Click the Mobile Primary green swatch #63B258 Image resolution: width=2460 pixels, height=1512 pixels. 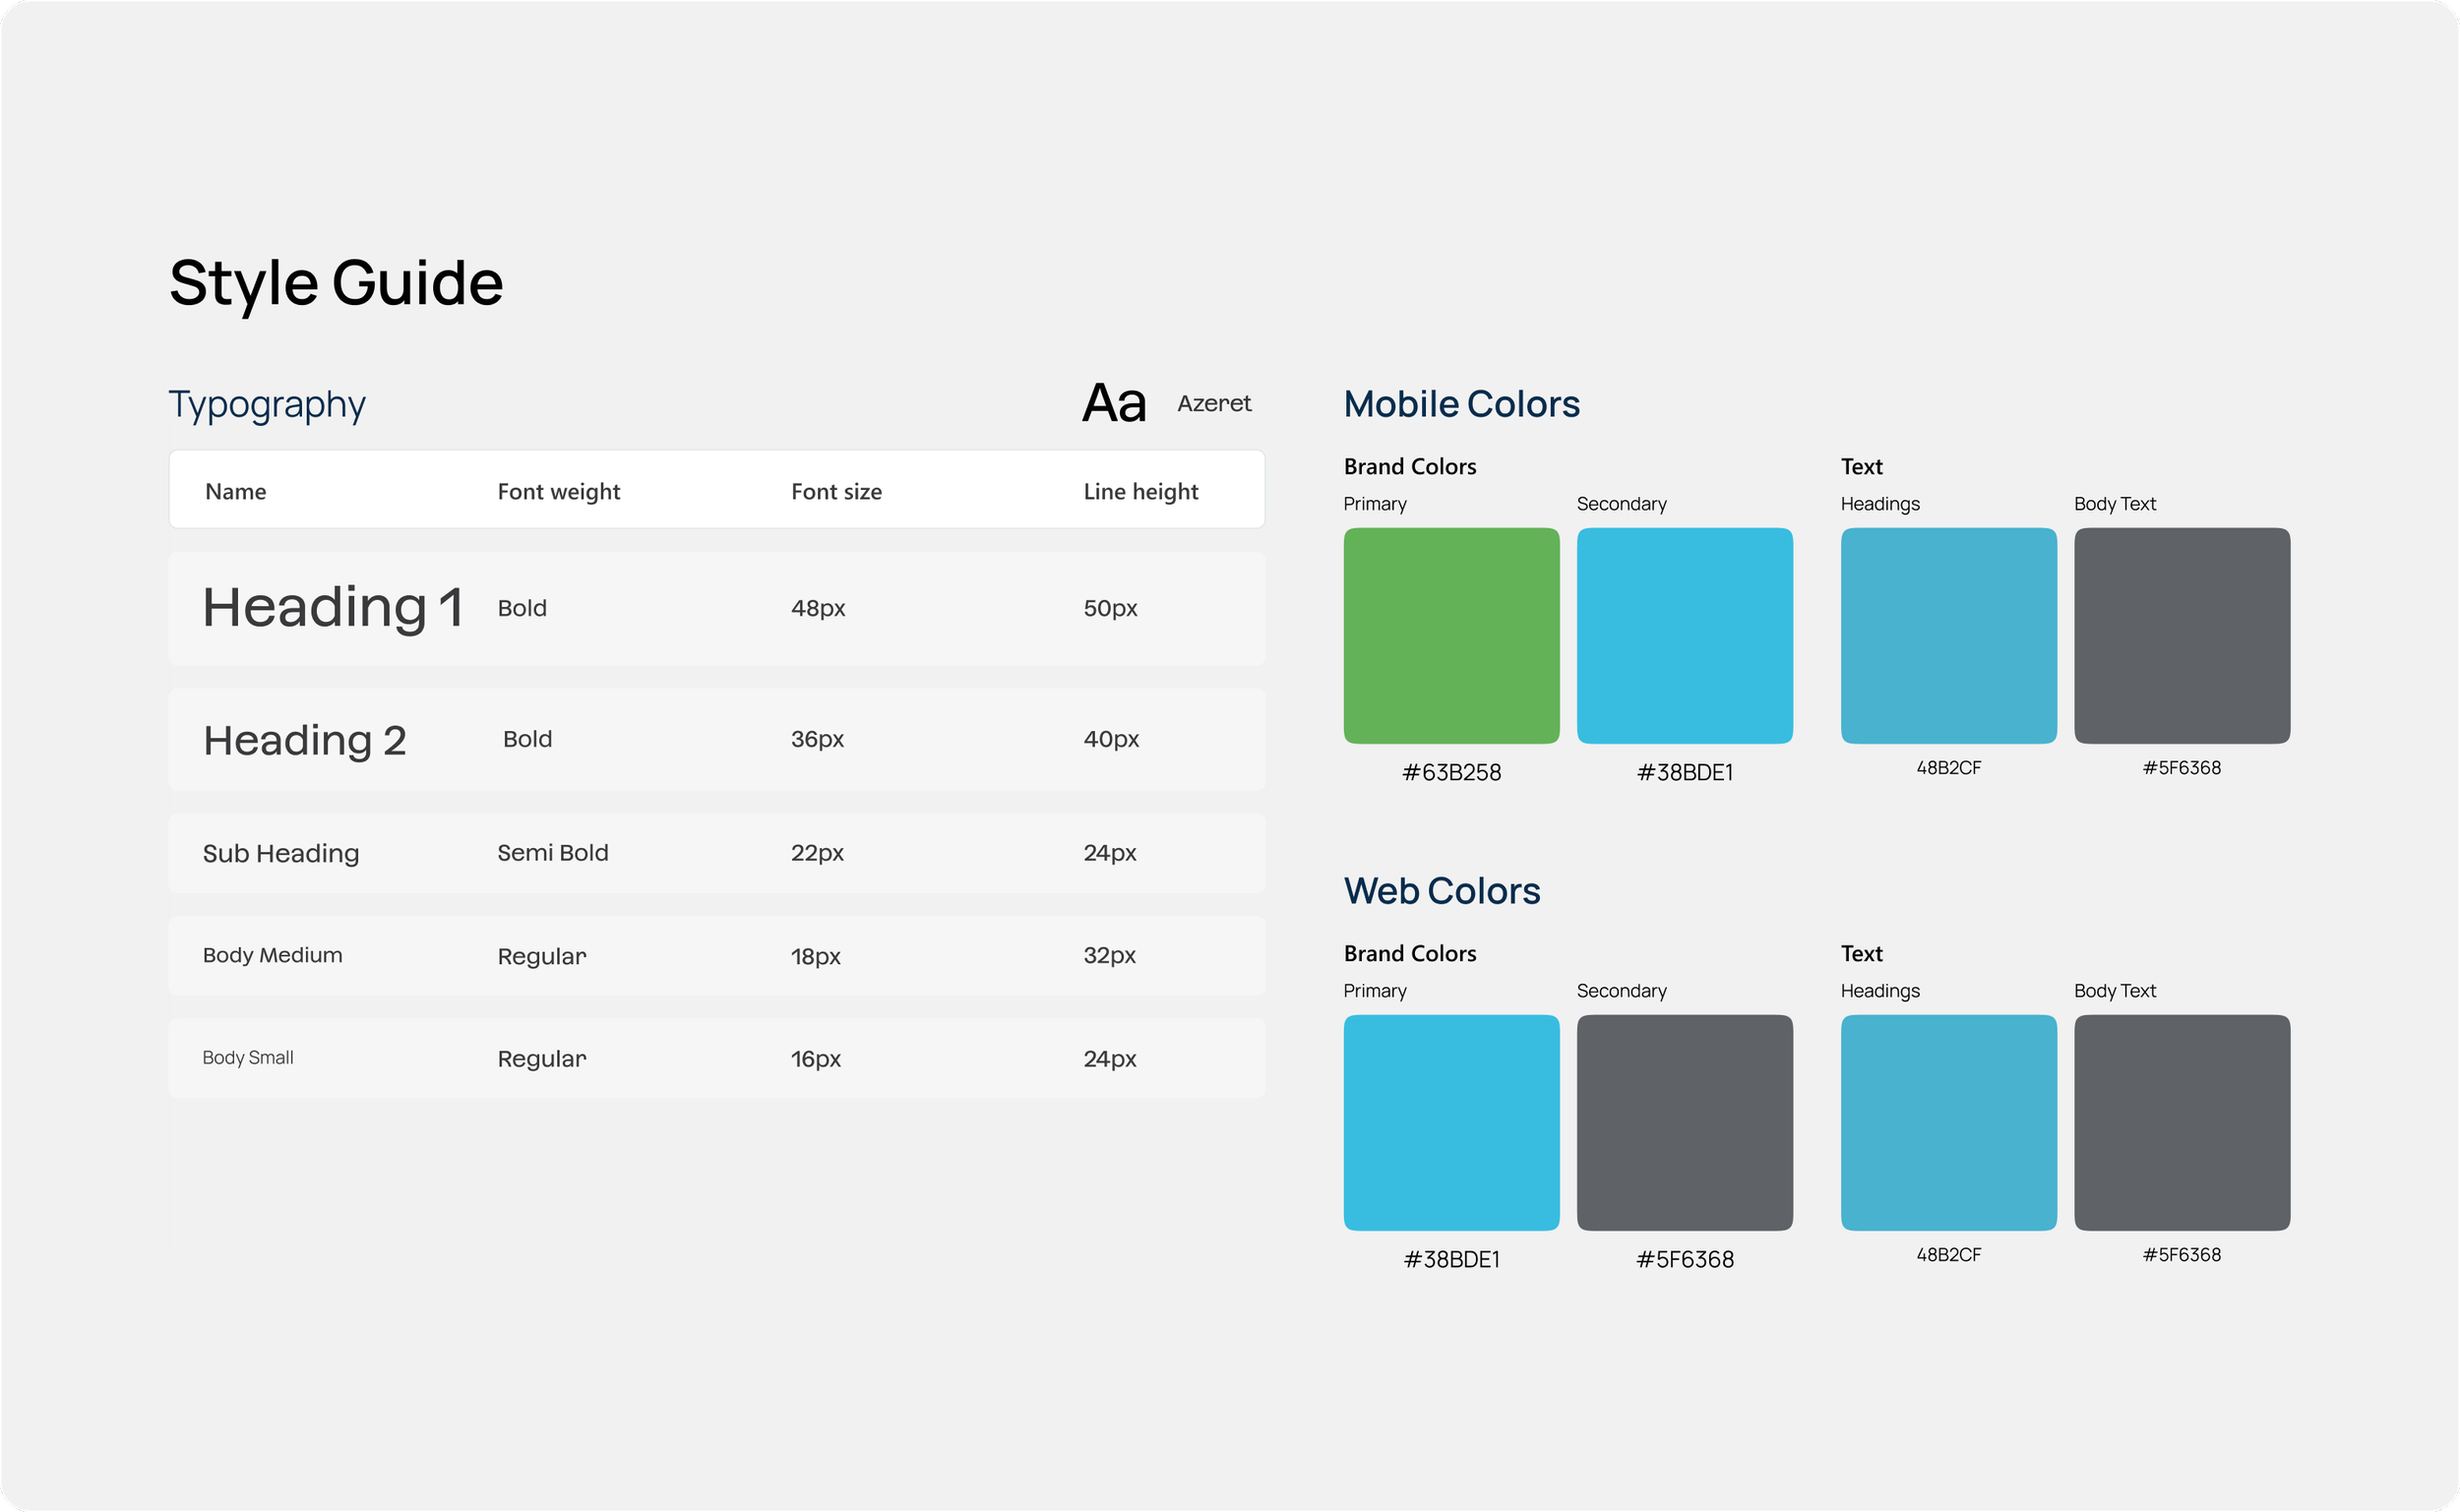1451,636
